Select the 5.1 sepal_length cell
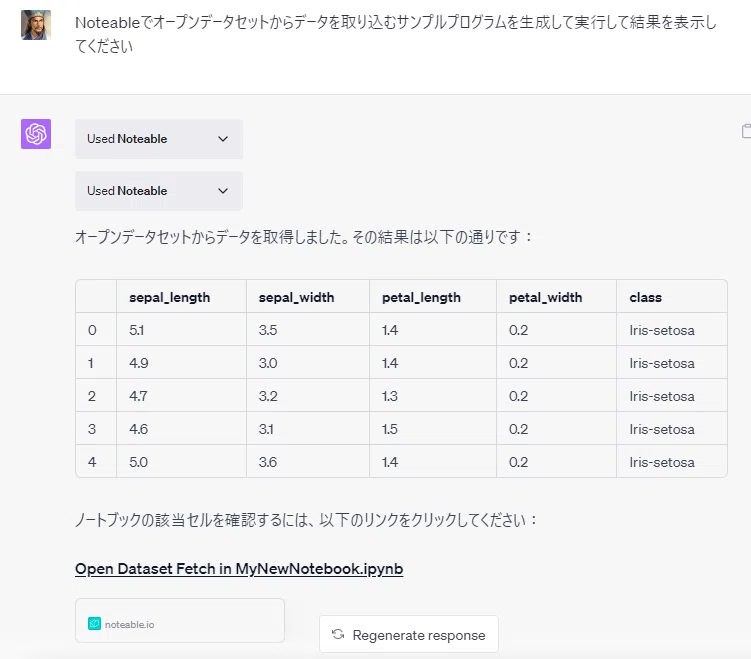The width and height of the screenshot is (751, 659). [182, 330]
